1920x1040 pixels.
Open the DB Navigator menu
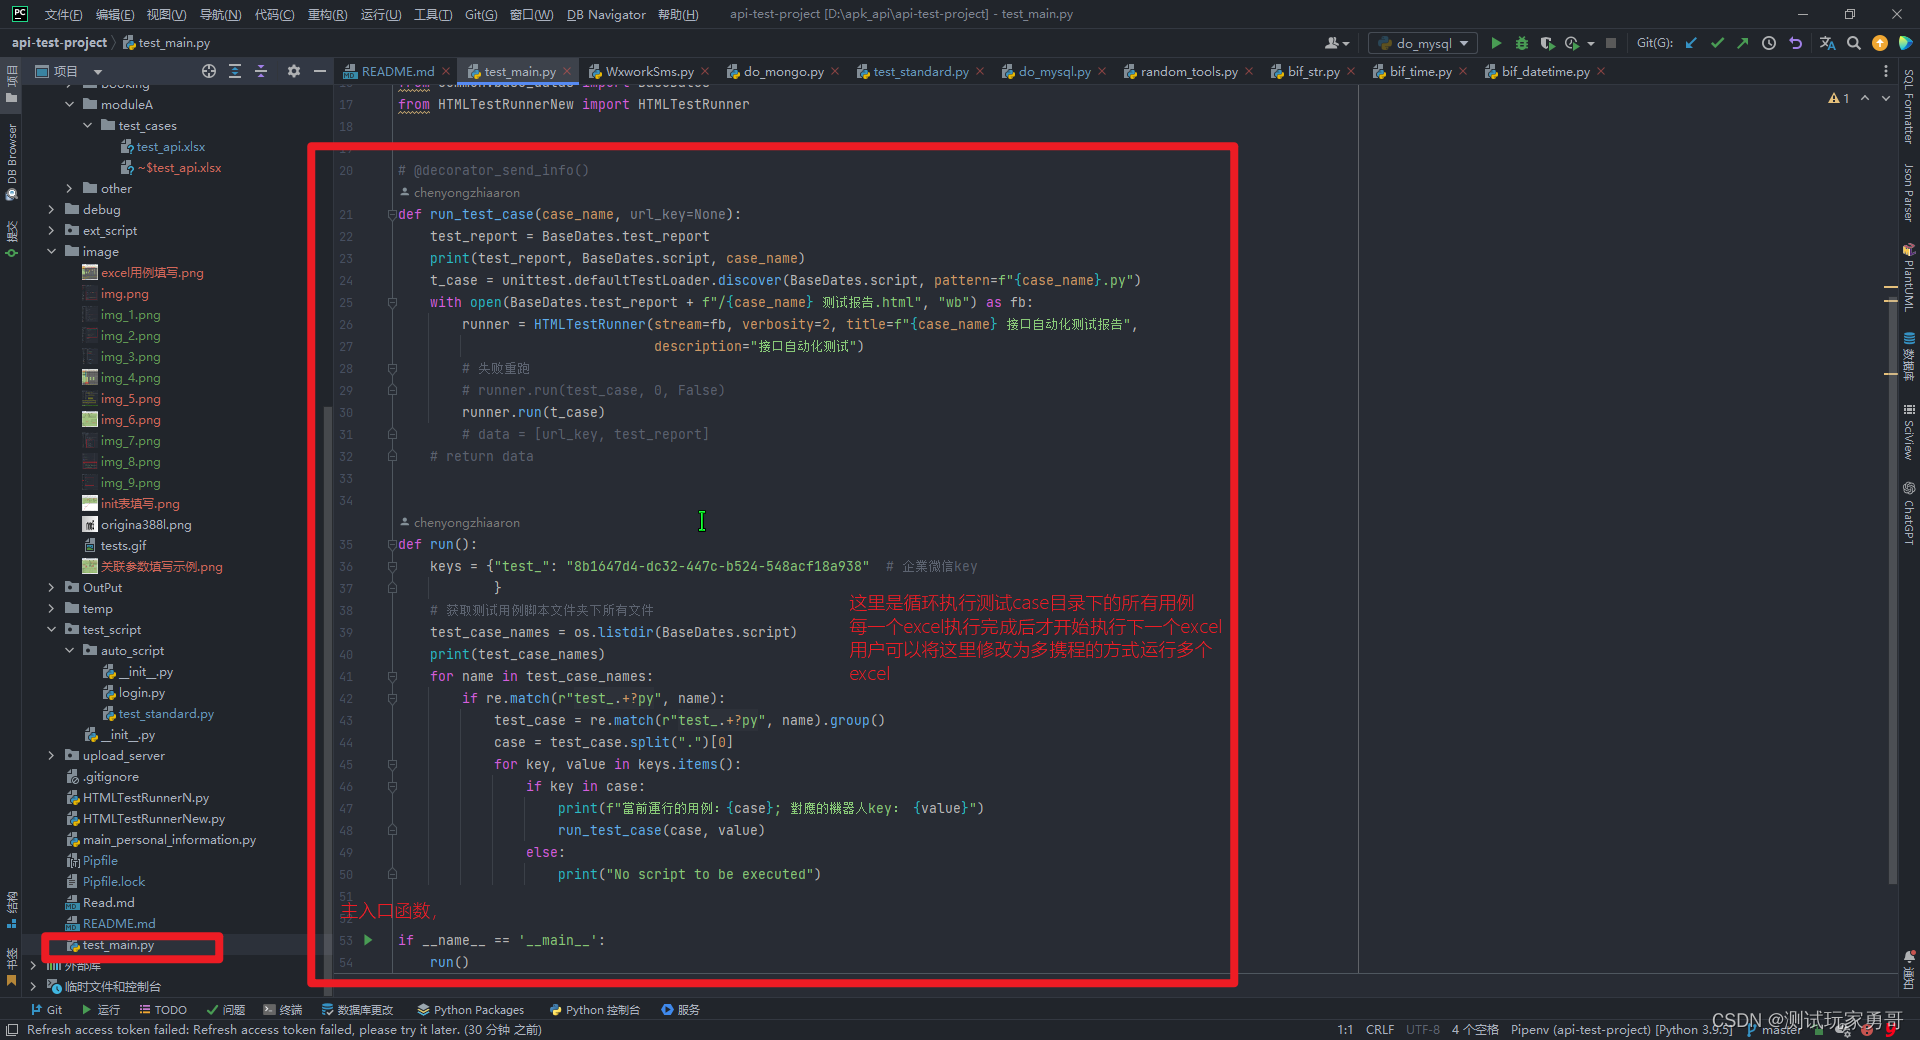[606, 14]
